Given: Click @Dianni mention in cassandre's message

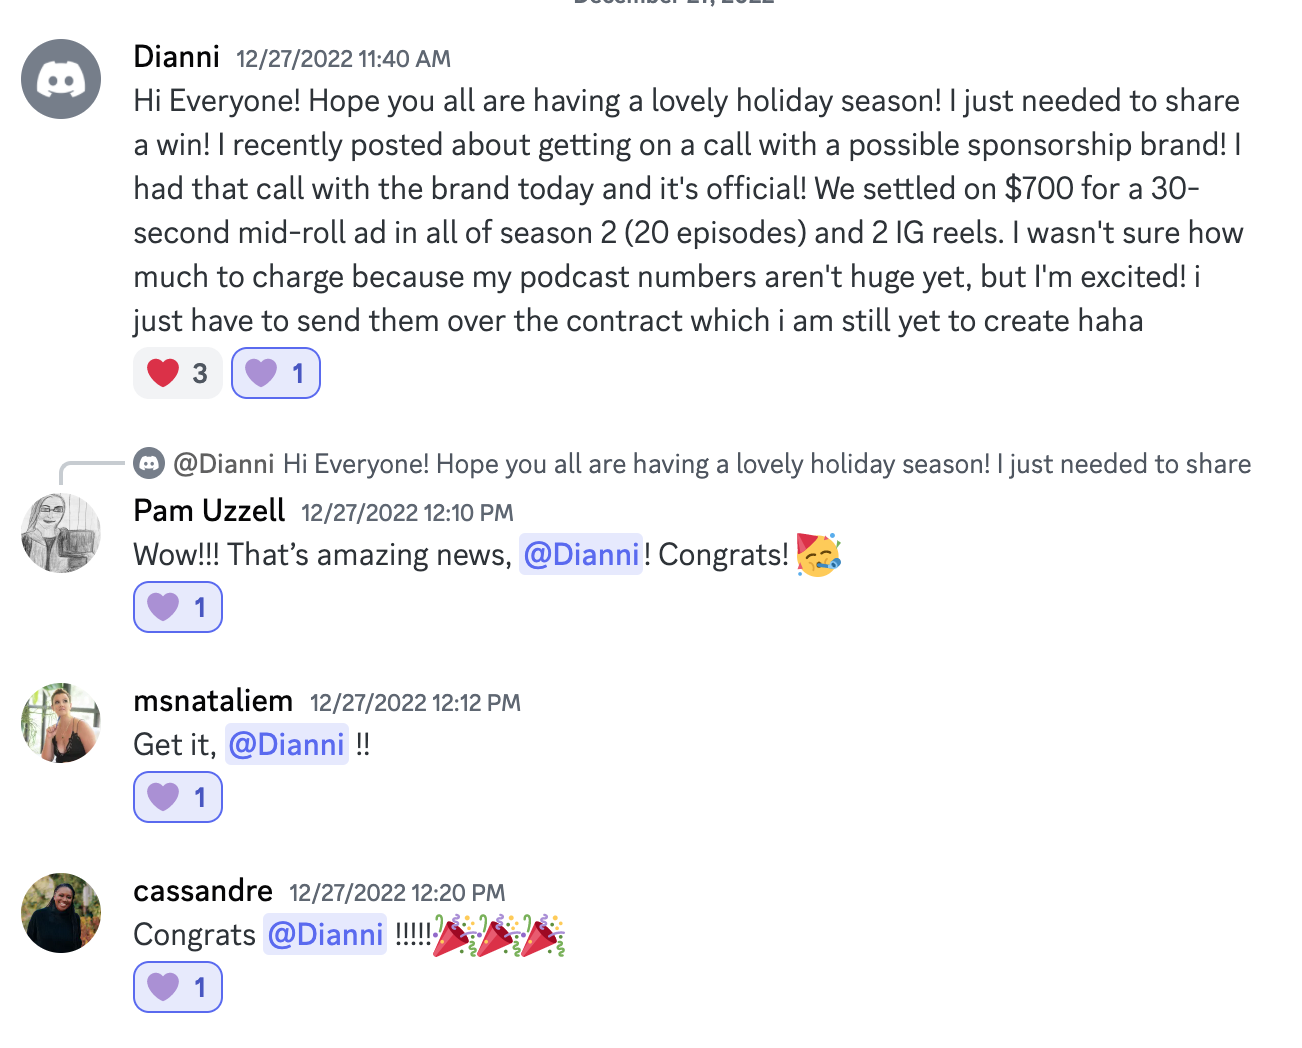Looking at the screenshot, I should pos(325,934).
